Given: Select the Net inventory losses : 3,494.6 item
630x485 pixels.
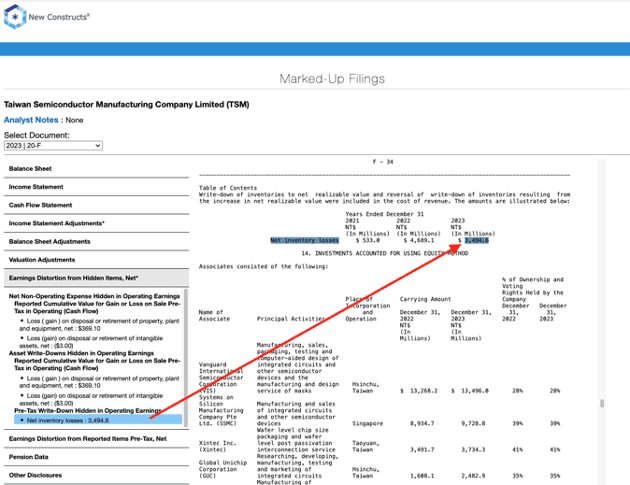Looking at the screenshot, I should 98,420.
